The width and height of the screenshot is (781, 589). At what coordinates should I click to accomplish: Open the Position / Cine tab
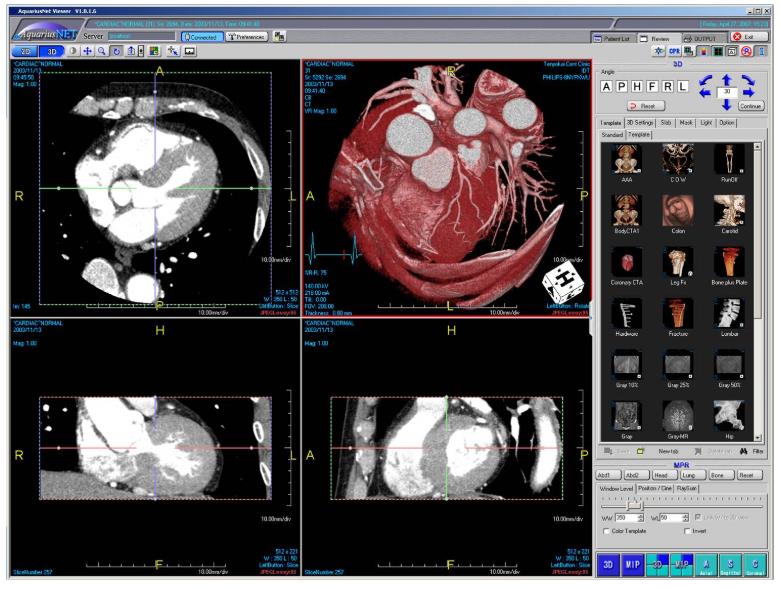coord(656,488)
